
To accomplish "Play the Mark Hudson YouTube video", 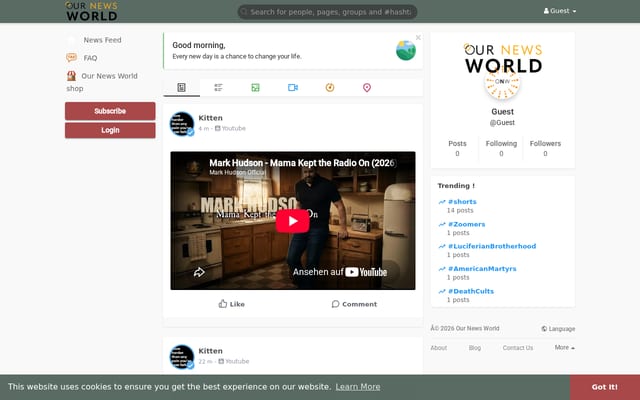I will click(x=293, y=221).
